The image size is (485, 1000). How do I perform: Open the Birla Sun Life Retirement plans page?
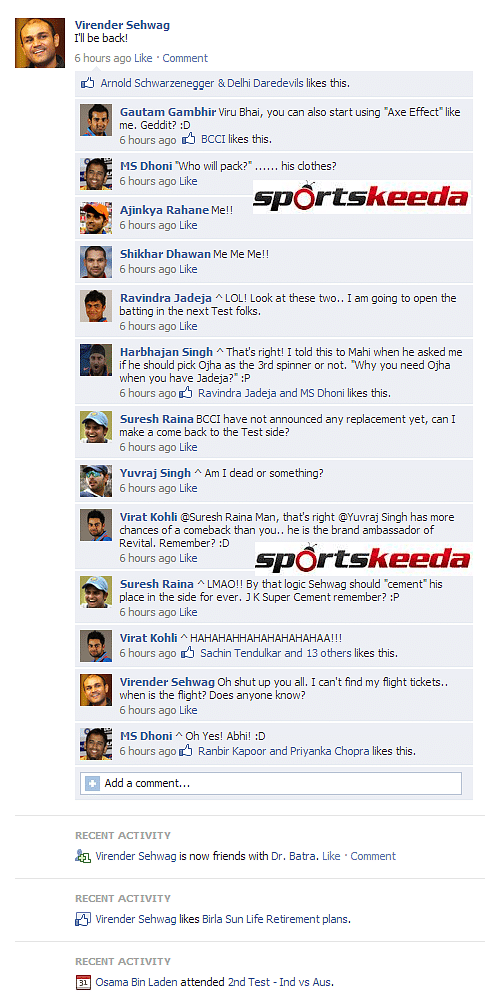276,919
